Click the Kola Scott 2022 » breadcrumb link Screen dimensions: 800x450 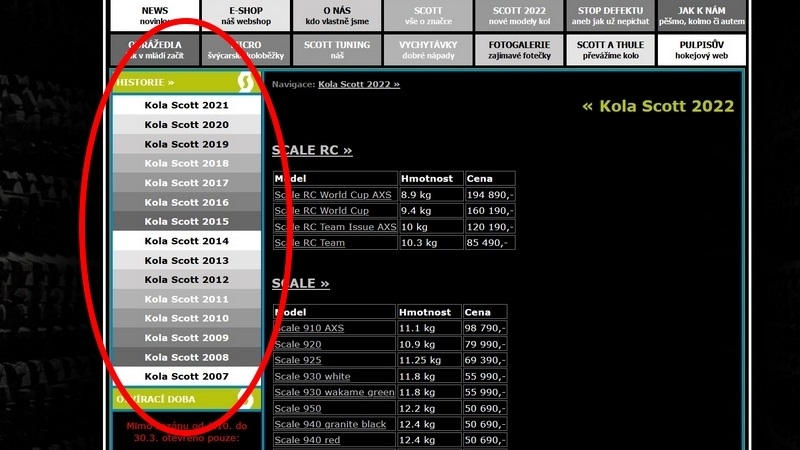(x=358, y=85)
